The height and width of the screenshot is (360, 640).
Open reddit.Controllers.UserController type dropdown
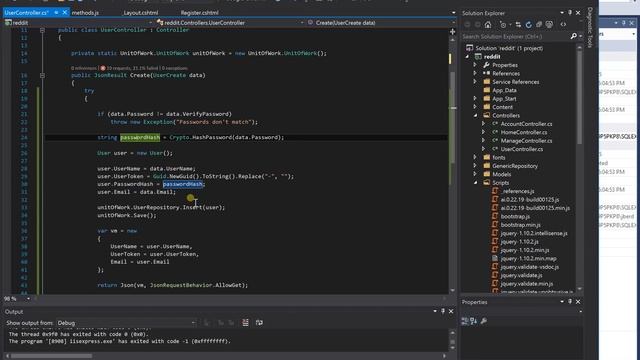302,23
